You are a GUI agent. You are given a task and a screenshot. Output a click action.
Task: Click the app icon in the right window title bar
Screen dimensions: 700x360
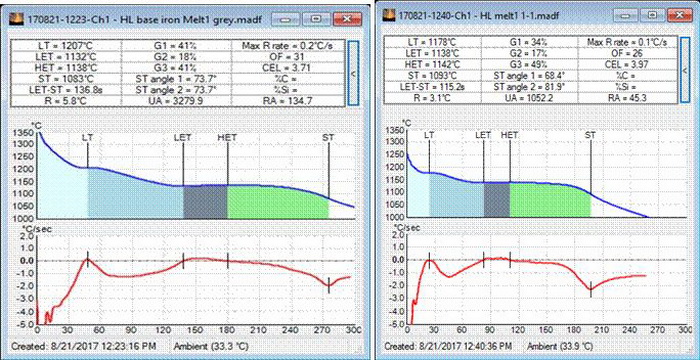click(x=389, y=15)
